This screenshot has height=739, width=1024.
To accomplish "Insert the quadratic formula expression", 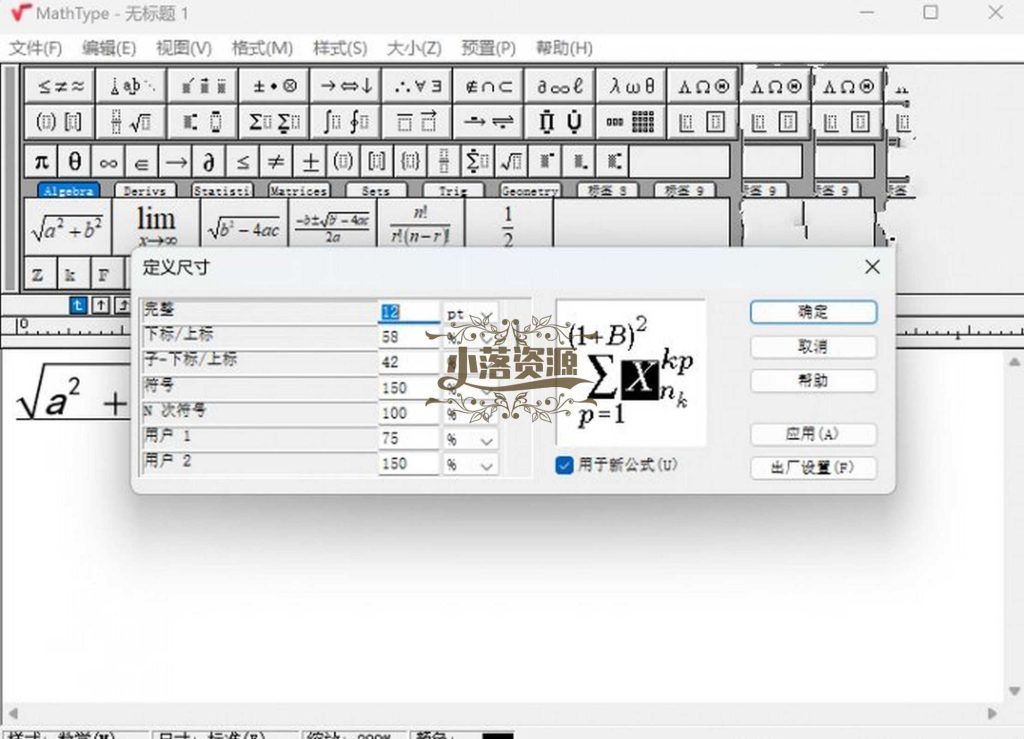I will (332, 224).
